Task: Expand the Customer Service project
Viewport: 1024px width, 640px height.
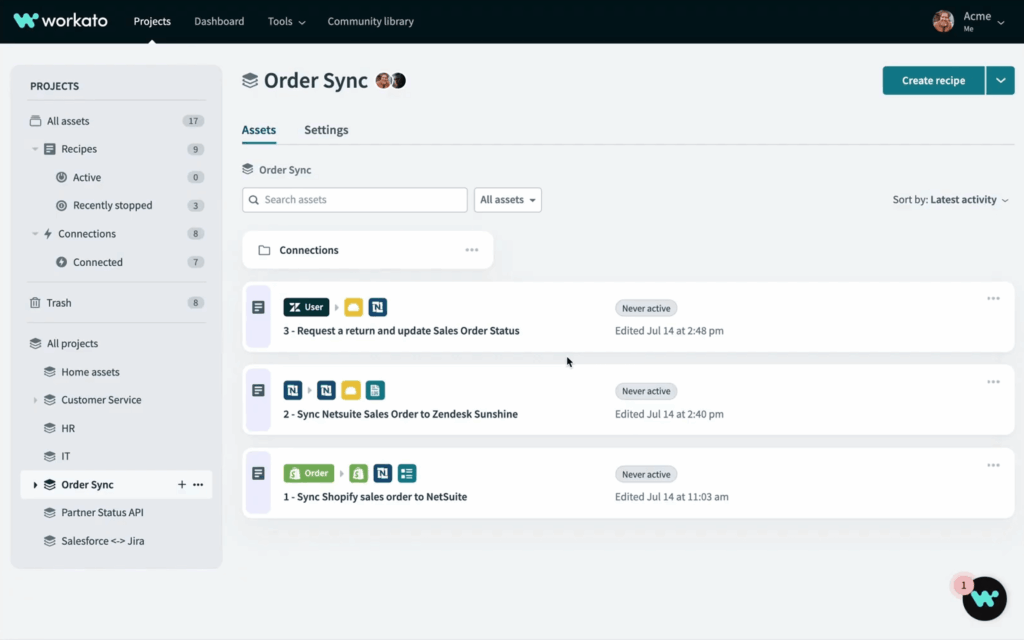Action: 35,400
